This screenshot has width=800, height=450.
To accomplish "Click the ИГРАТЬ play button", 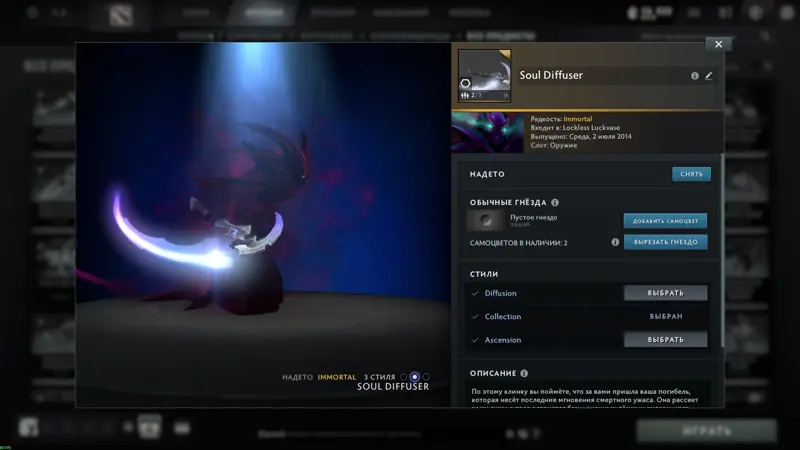I will click(x=707, y=431).
